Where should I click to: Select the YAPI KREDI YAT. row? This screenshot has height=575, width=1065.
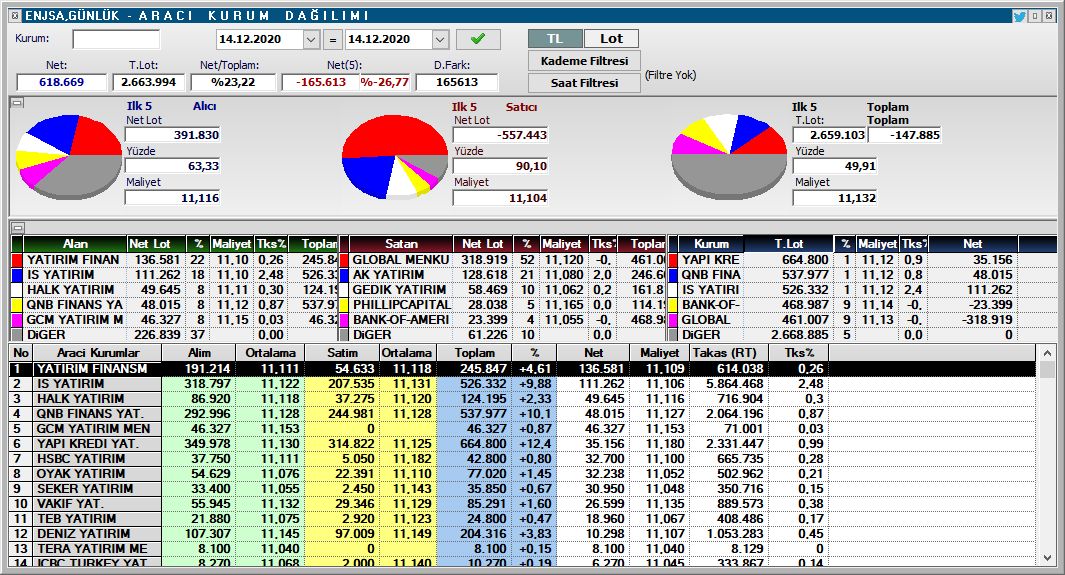pyautogui.click(x=523, y=443)
